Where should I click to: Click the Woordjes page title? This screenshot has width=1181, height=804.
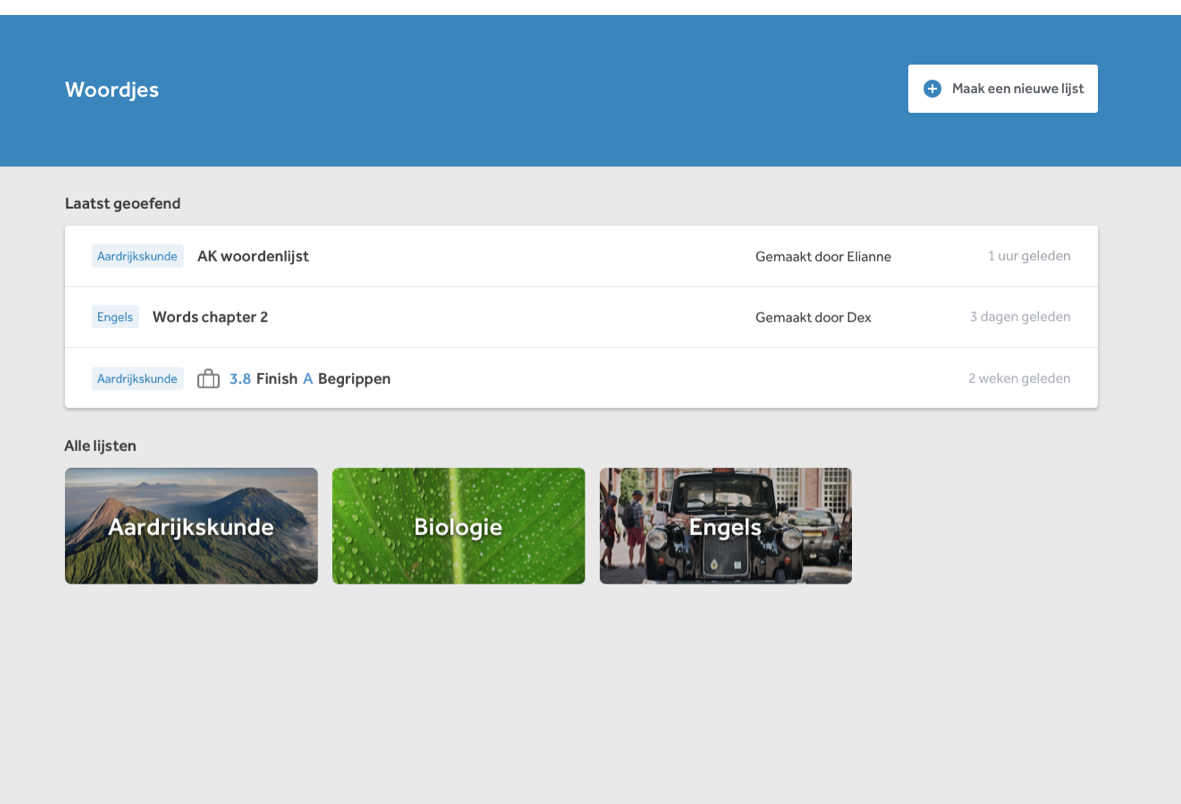[x=111, y=90]
